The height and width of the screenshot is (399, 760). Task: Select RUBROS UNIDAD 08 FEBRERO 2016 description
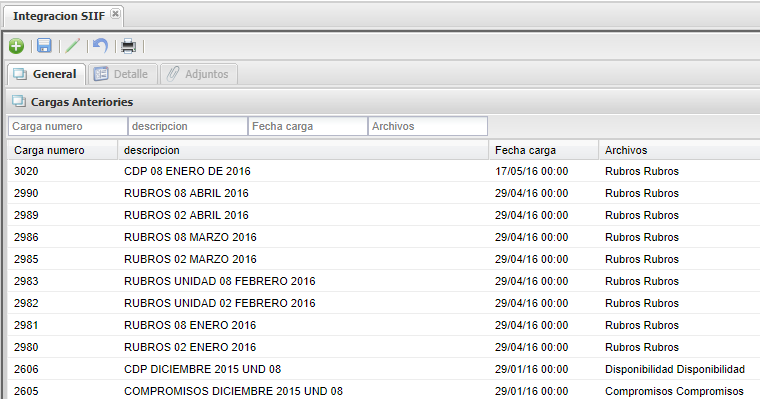pos(220,281)
